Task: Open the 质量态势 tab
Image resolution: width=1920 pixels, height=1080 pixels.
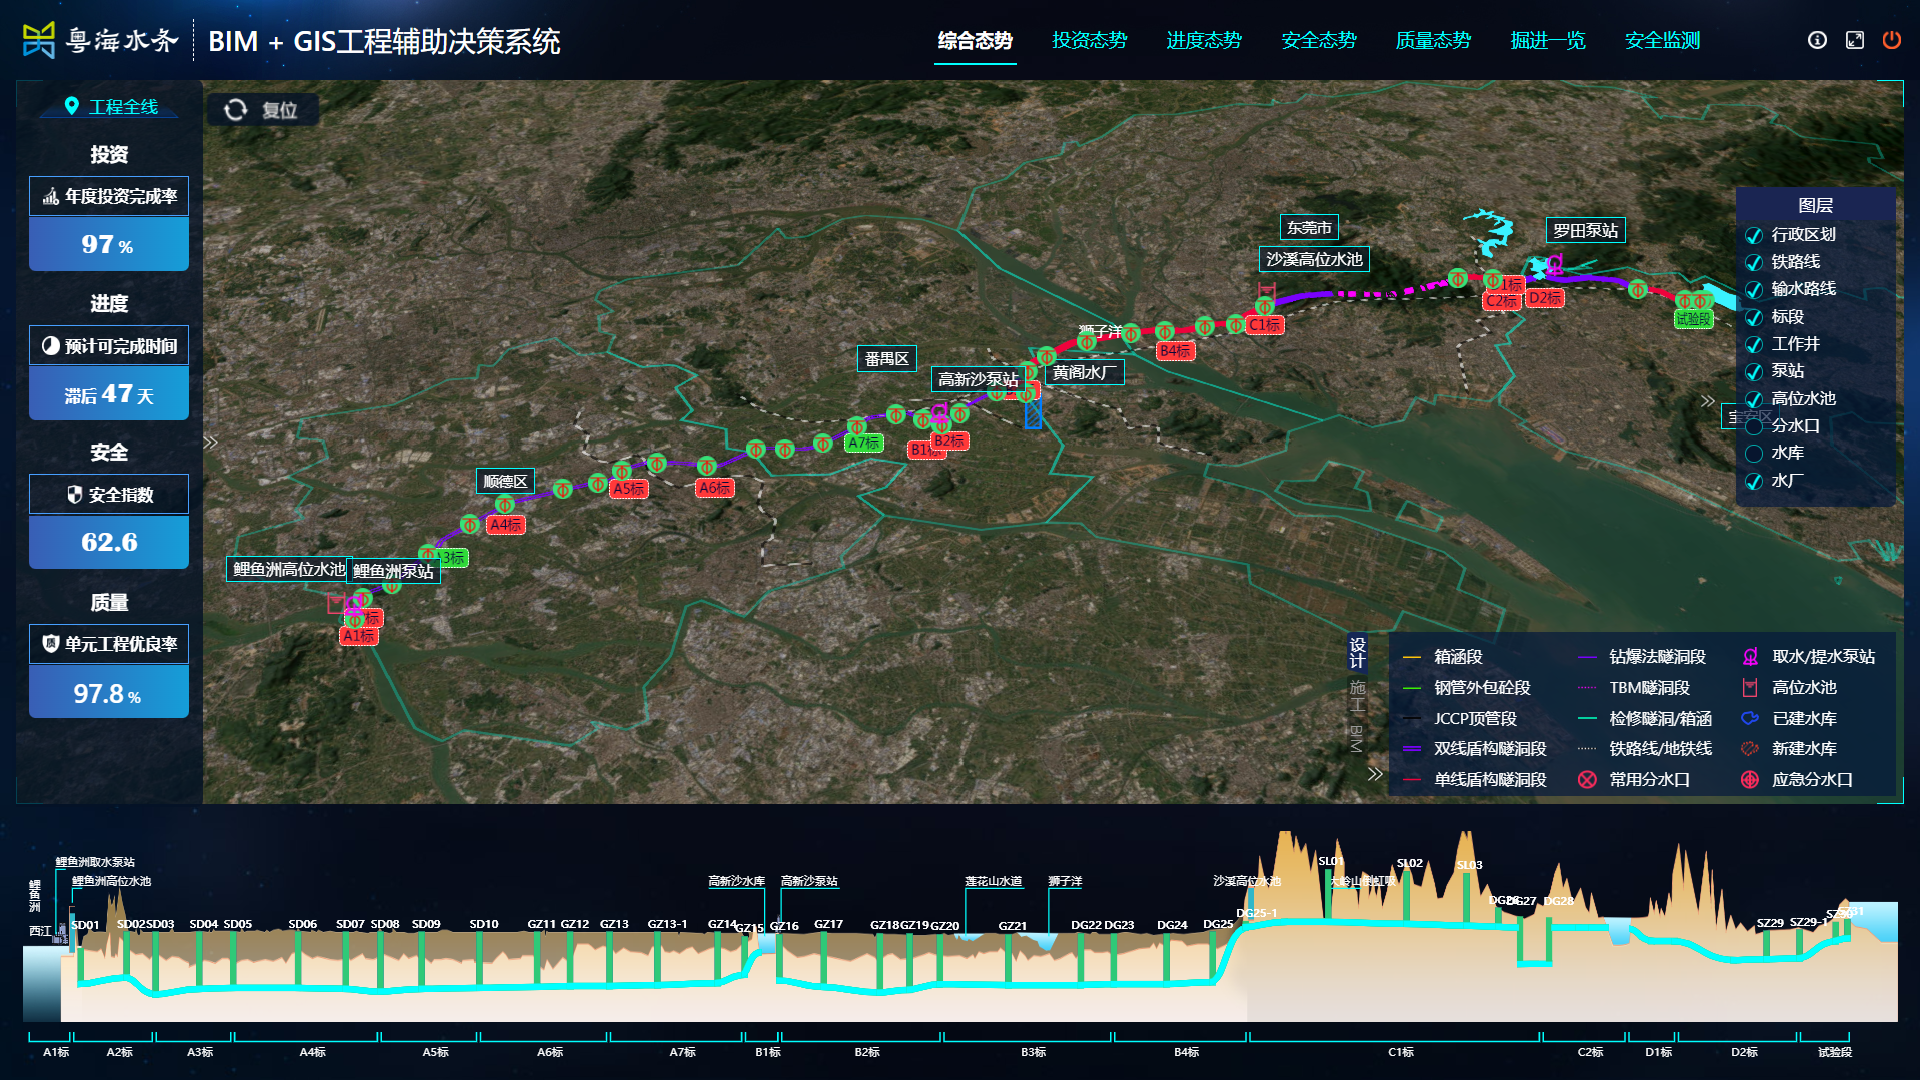Action: [x=1433, y=41]
